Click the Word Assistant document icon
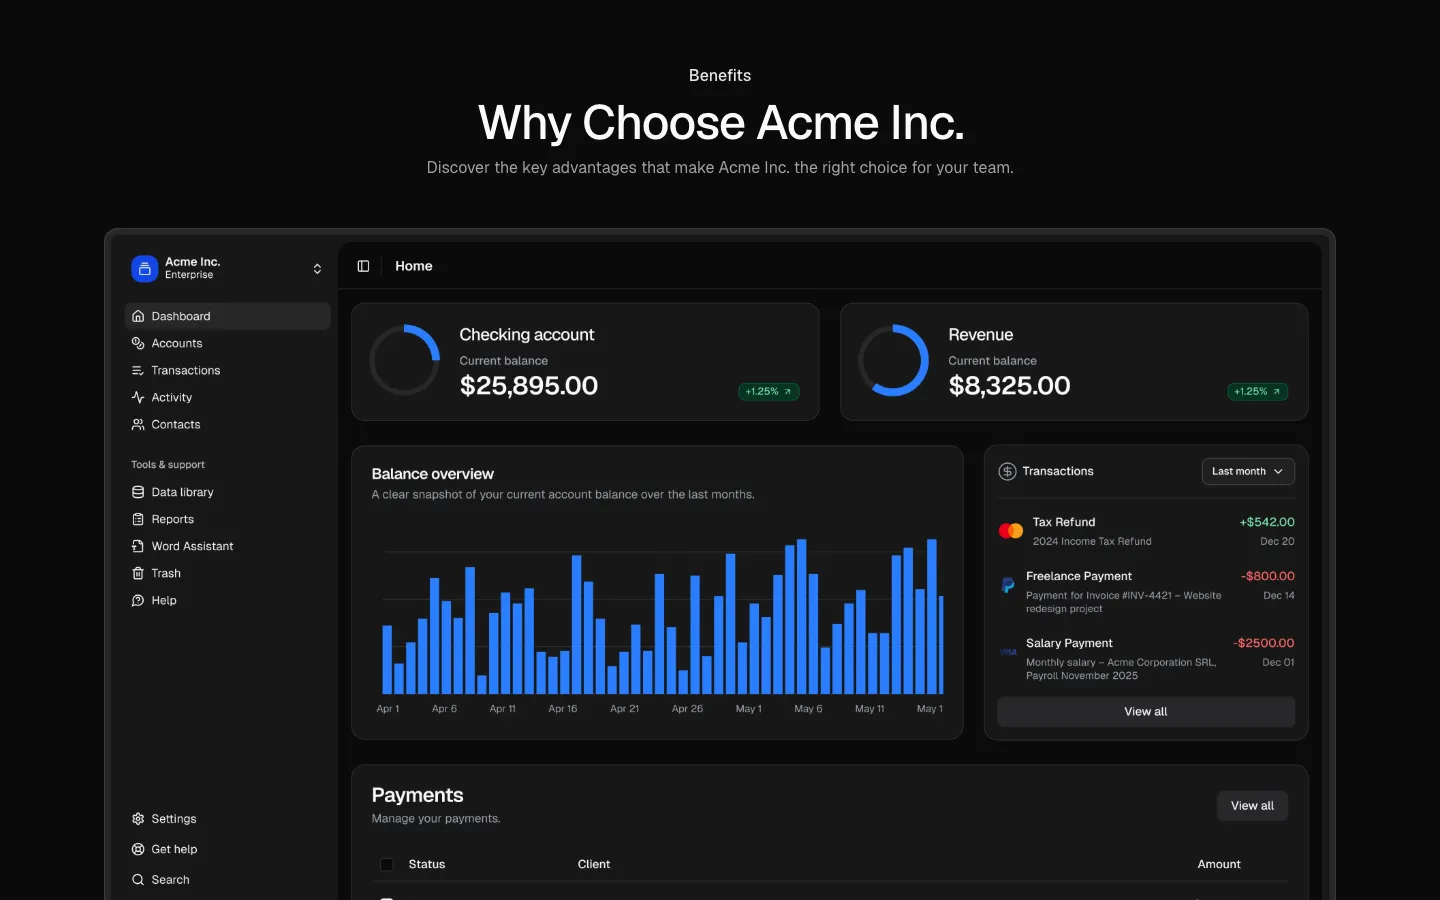 click(138, 546)
